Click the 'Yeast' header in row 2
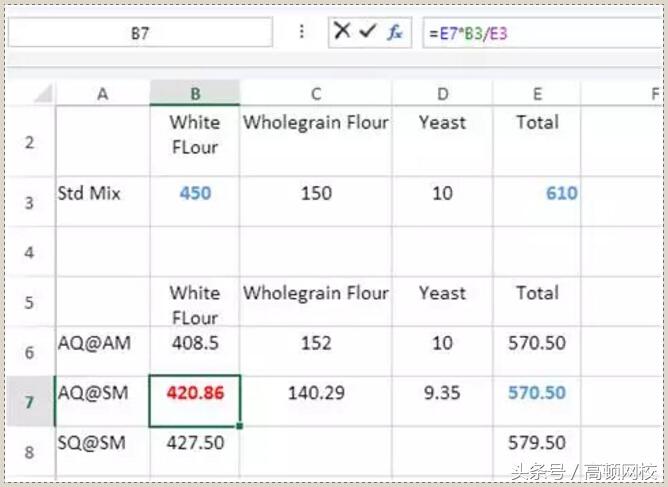Viewport: 668px width, 487px height. tap(442, 141)
